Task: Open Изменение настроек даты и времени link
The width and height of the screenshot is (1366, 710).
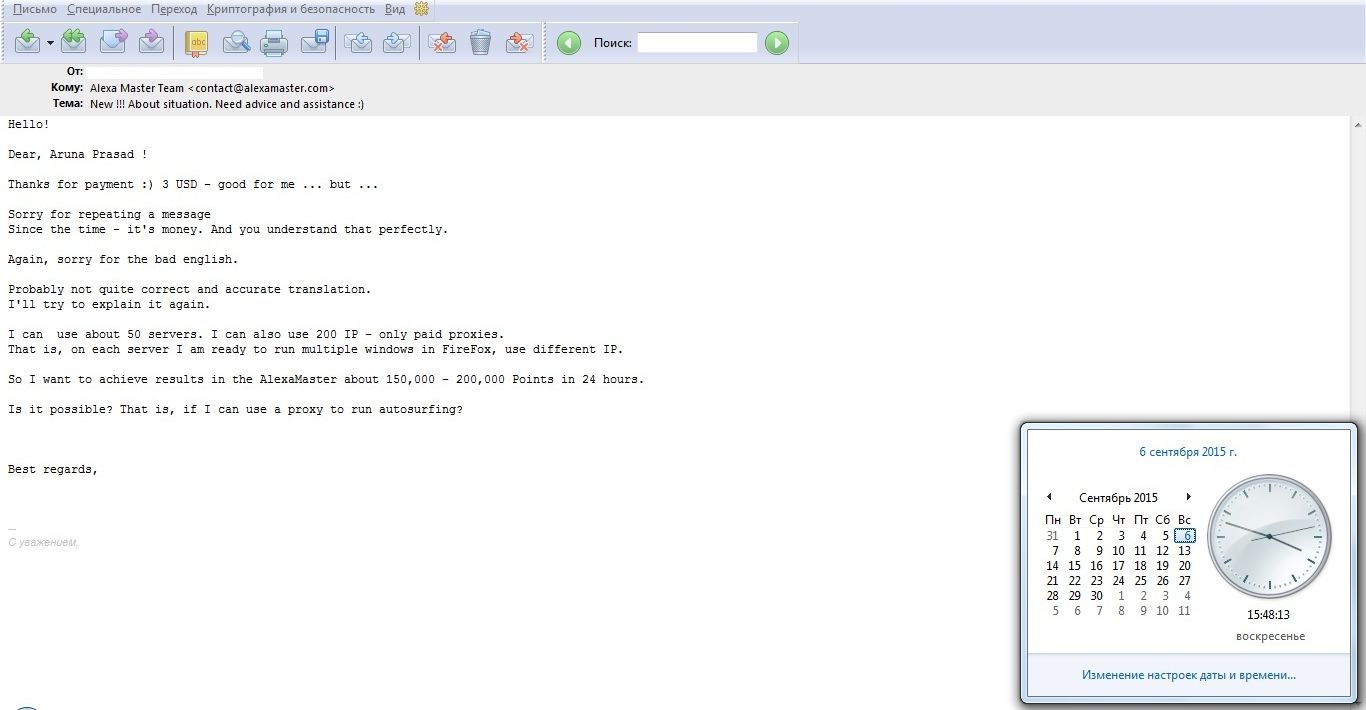Action: 1188,675
